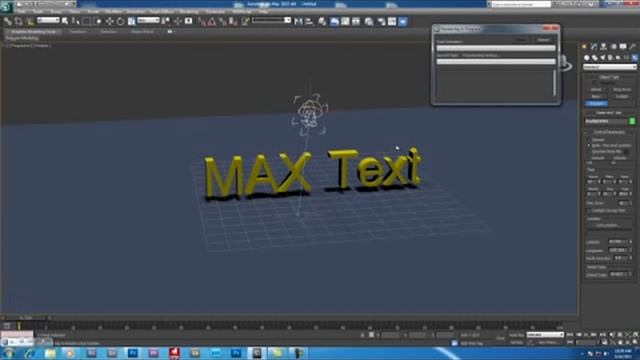Click the Align tool in main toolbar

click(x=309, y=21)
